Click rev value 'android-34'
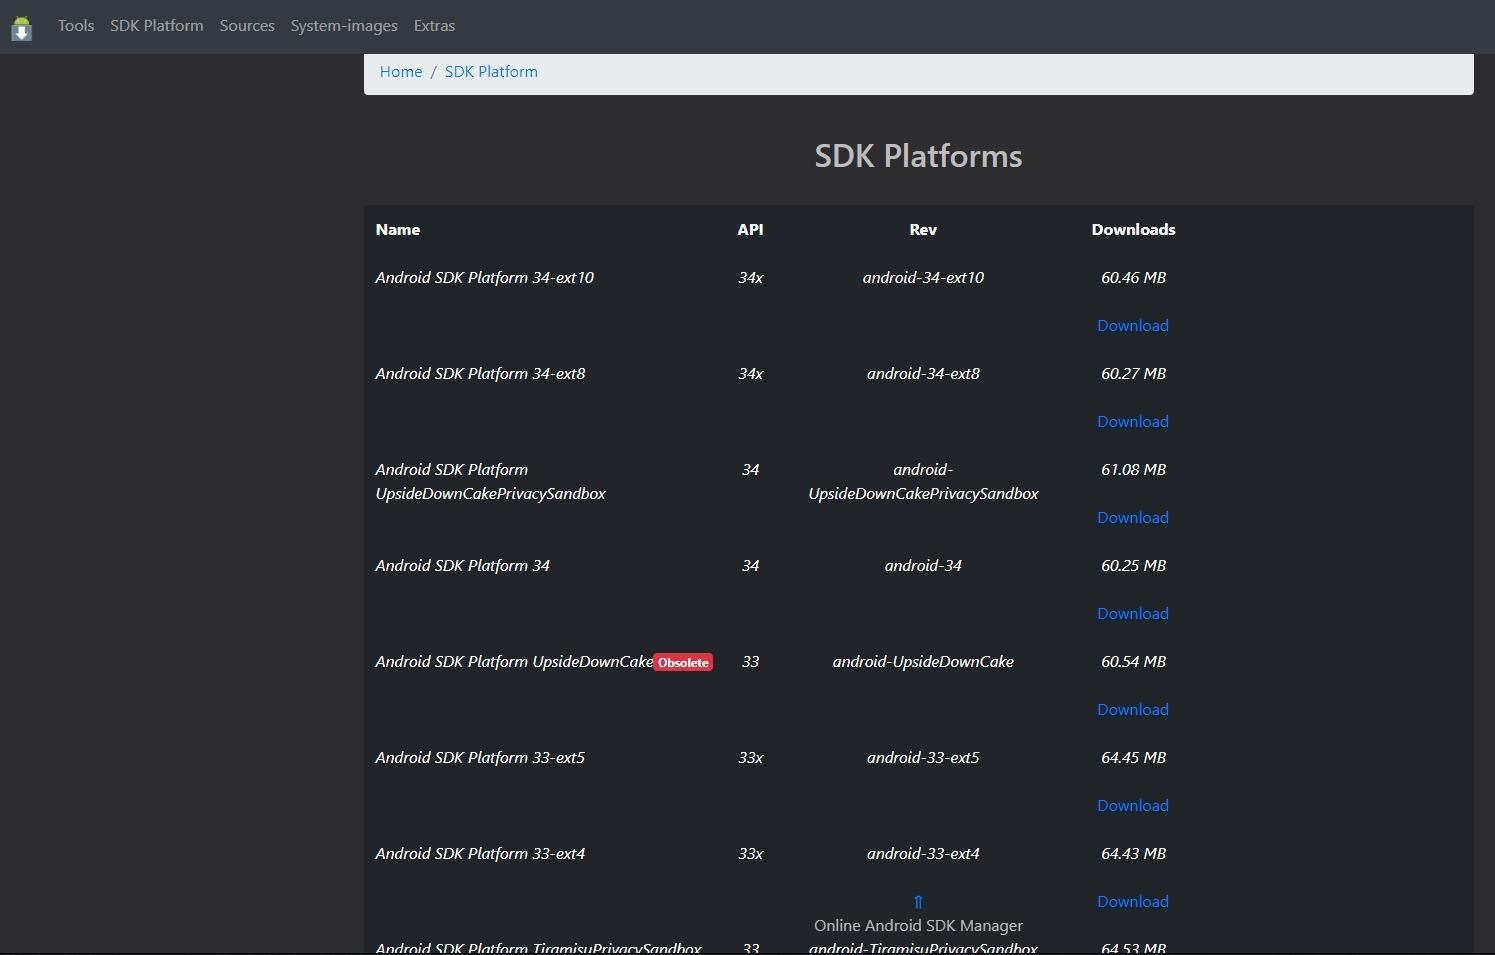 (x=923, y=566)
